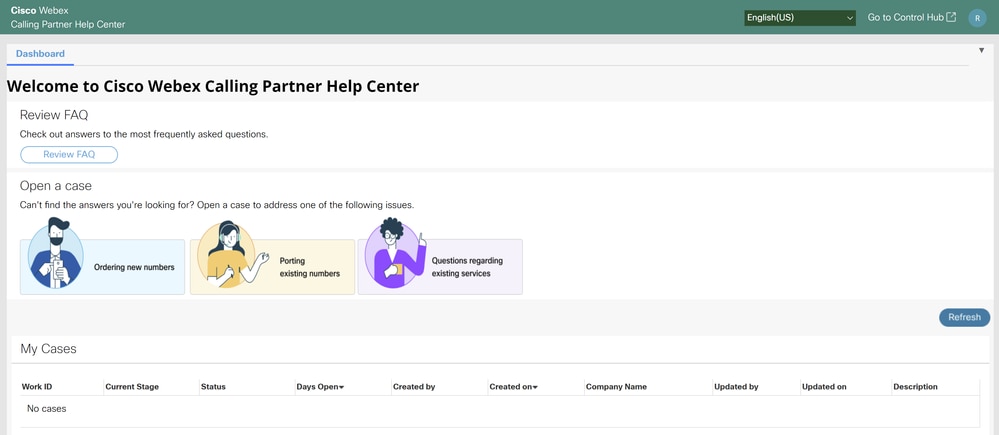
Task: Click the Updated by column header
Action: [x=736, y=387]
